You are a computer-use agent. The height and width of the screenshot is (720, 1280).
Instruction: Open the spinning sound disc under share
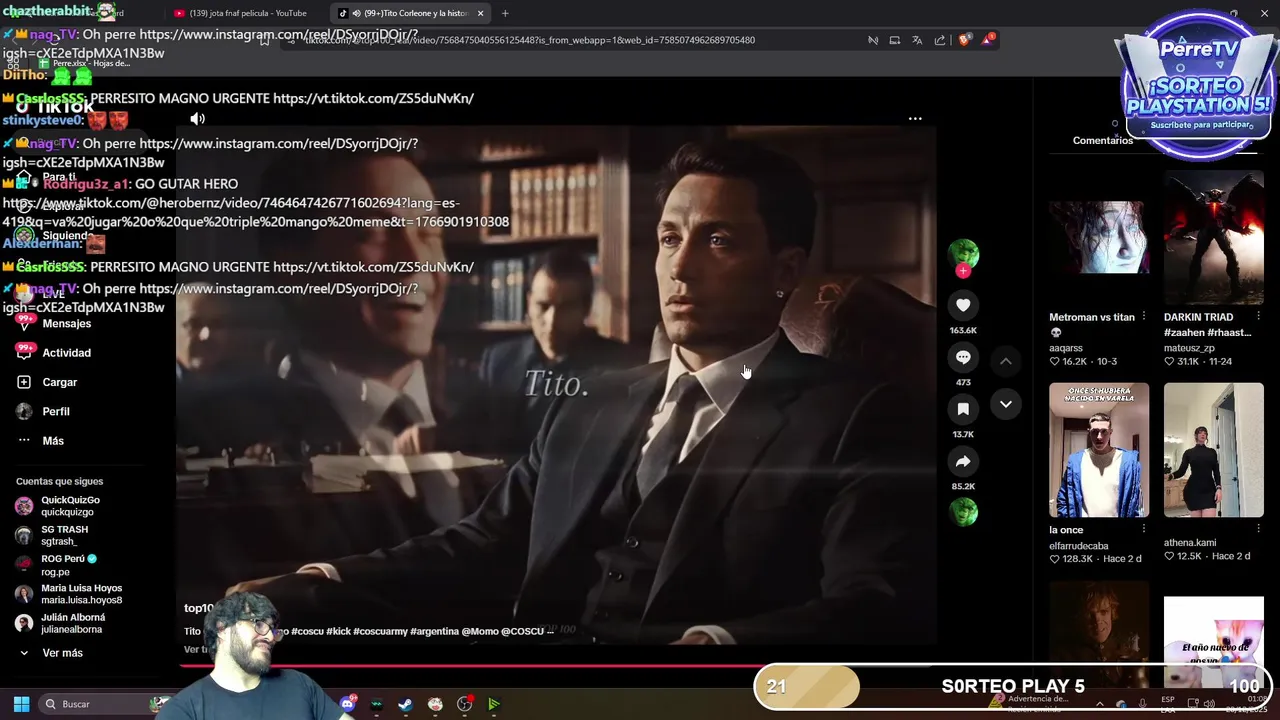(963, 512)
